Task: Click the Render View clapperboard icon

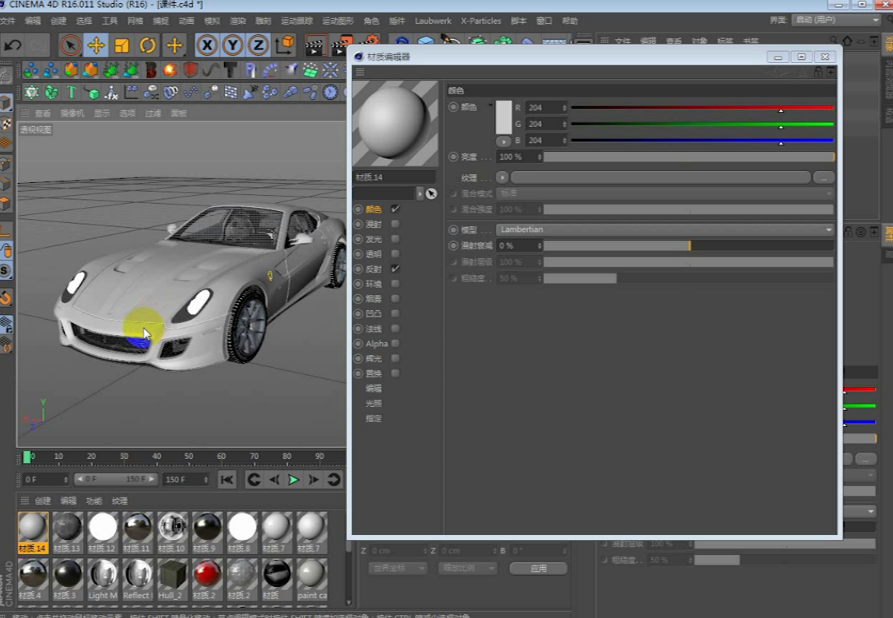Action: coord(314,46)
